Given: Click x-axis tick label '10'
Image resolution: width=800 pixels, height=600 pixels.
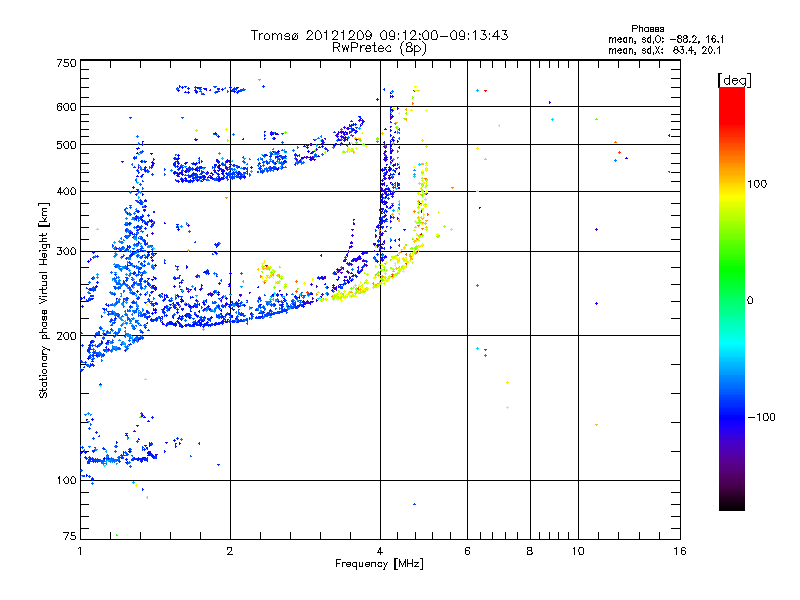Looking at the screenshot, I should (x=578, y=551).
